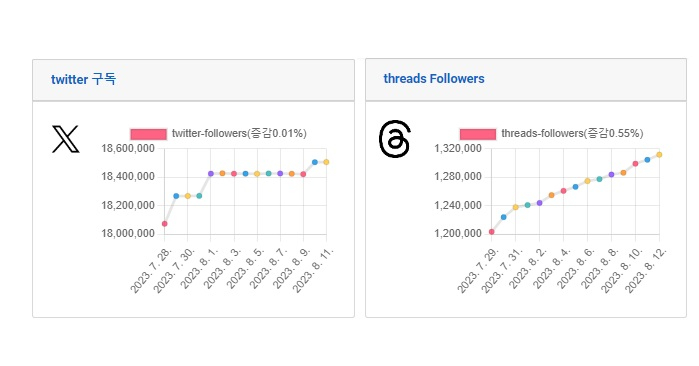Click the twitter-followers legend label
Image resolution: width=699 pixels, height=366 pixels.
239,133
